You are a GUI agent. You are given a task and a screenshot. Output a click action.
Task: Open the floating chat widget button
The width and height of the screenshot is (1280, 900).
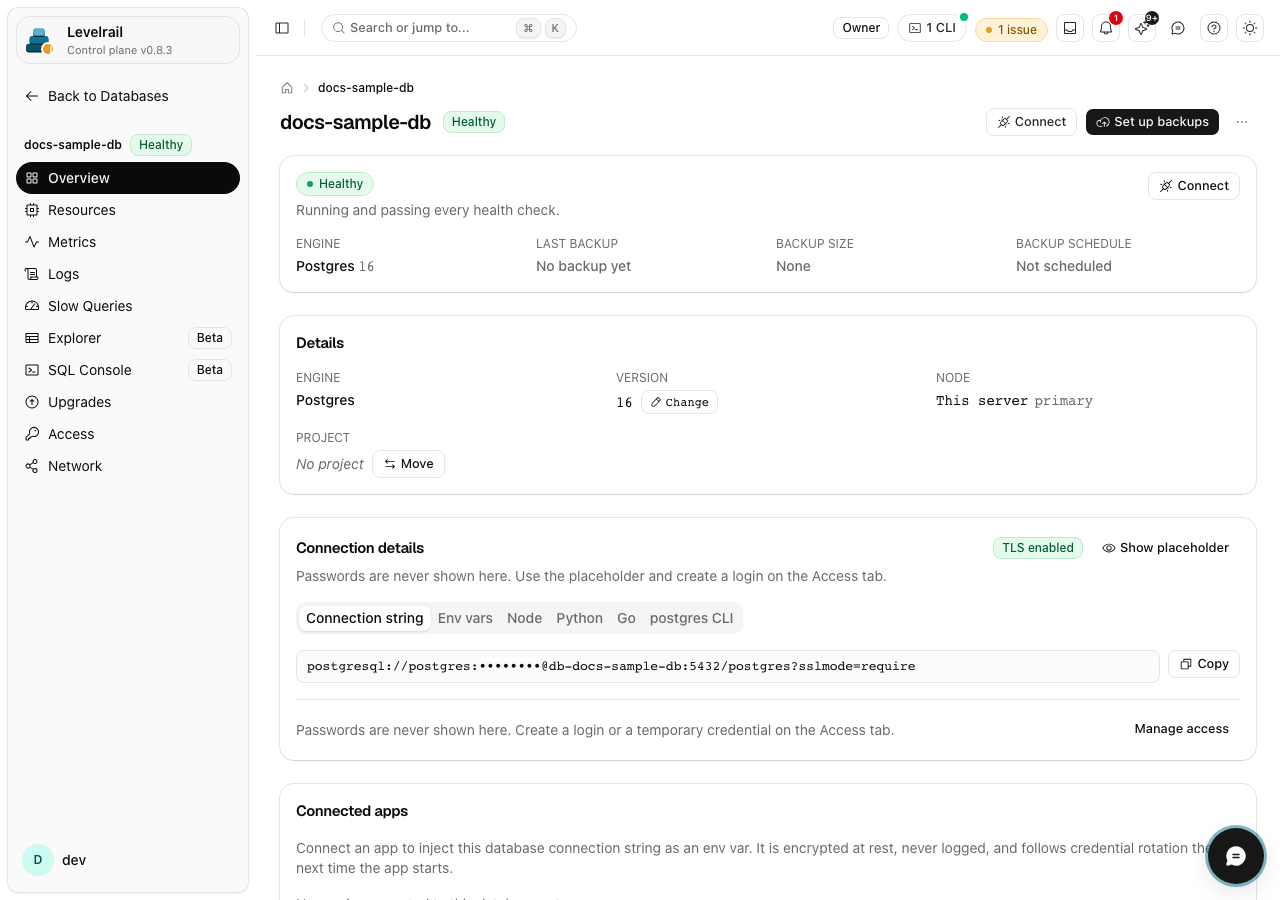click(x=1236, y=856)
